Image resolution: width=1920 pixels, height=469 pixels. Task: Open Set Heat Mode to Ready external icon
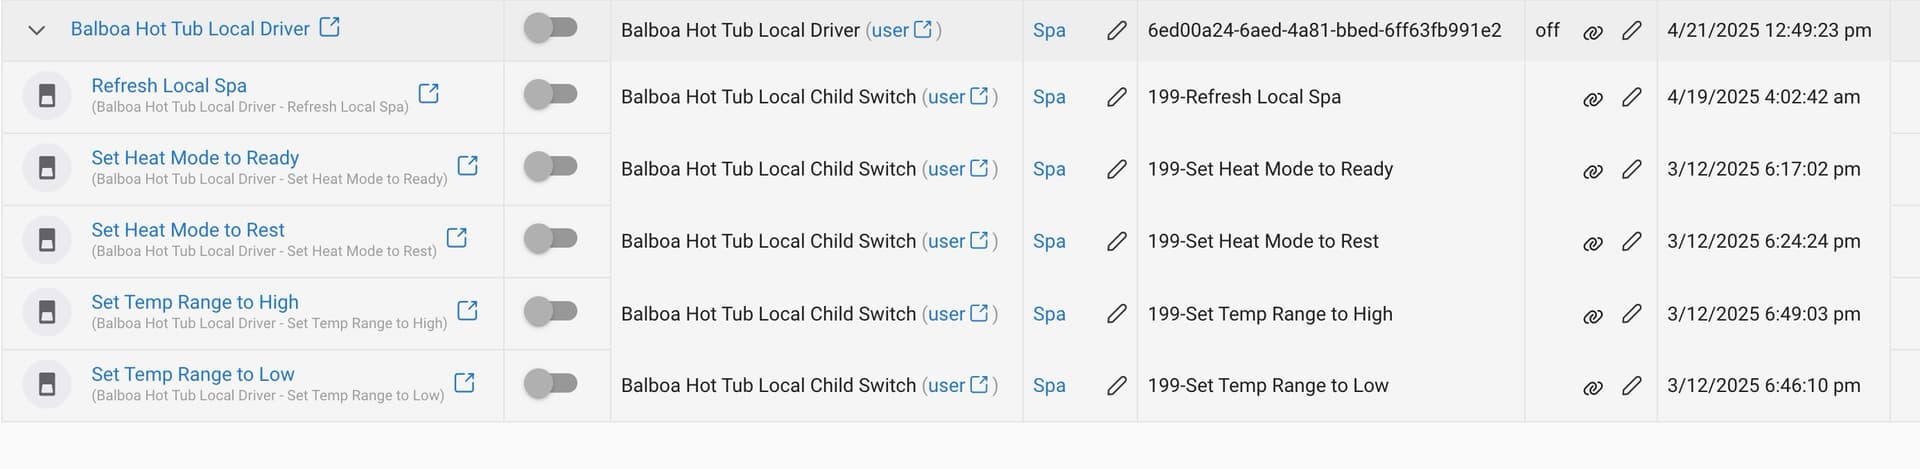[467, 165]
